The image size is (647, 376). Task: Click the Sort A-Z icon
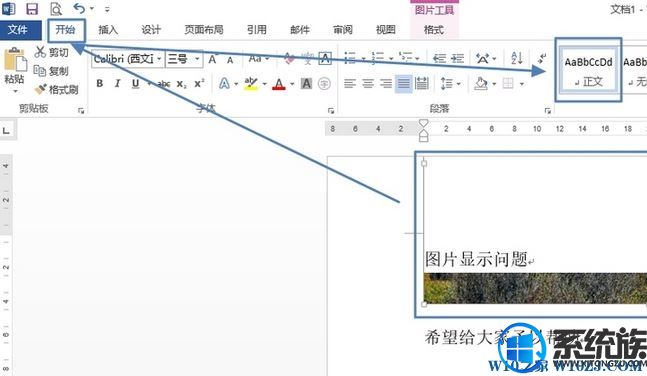516,58
